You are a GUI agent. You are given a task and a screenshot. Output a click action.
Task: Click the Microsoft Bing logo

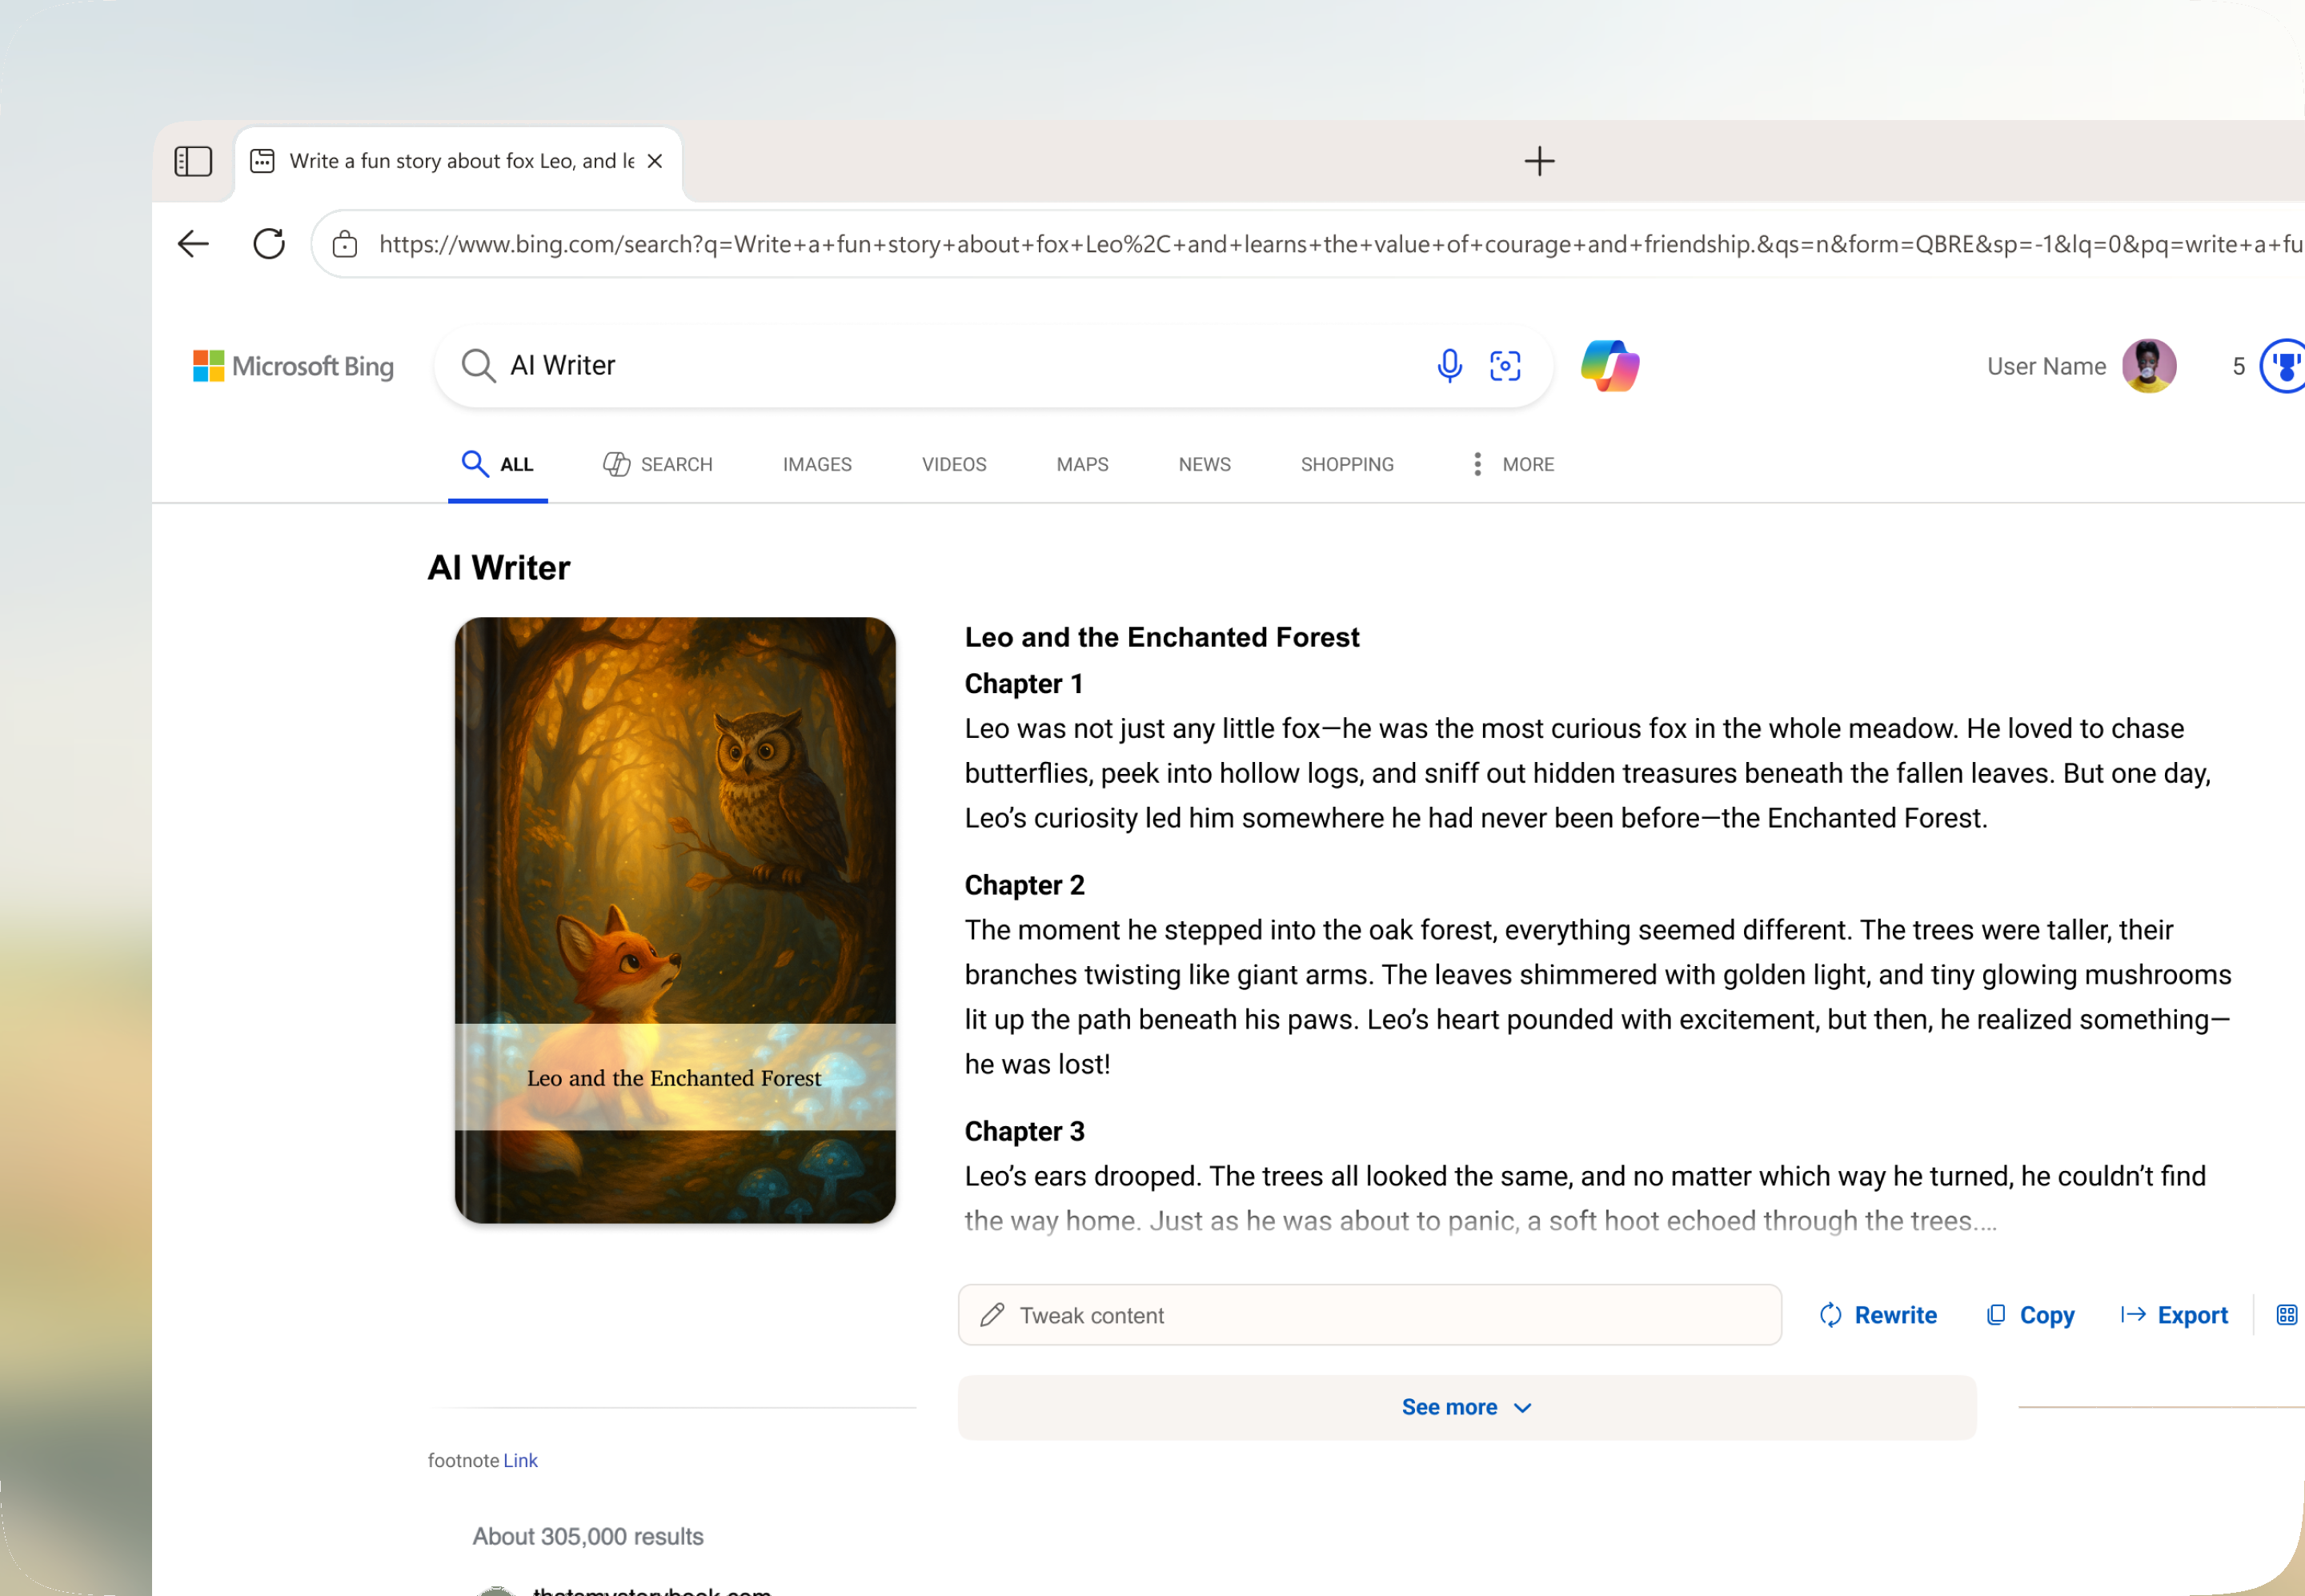(x=293, y=366)
